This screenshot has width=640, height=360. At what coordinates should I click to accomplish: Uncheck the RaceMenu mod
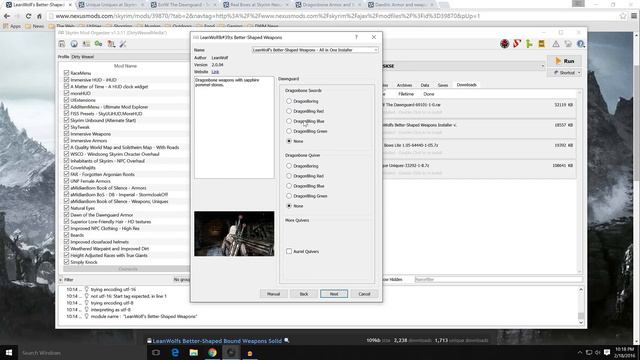(x=67, y=73)
